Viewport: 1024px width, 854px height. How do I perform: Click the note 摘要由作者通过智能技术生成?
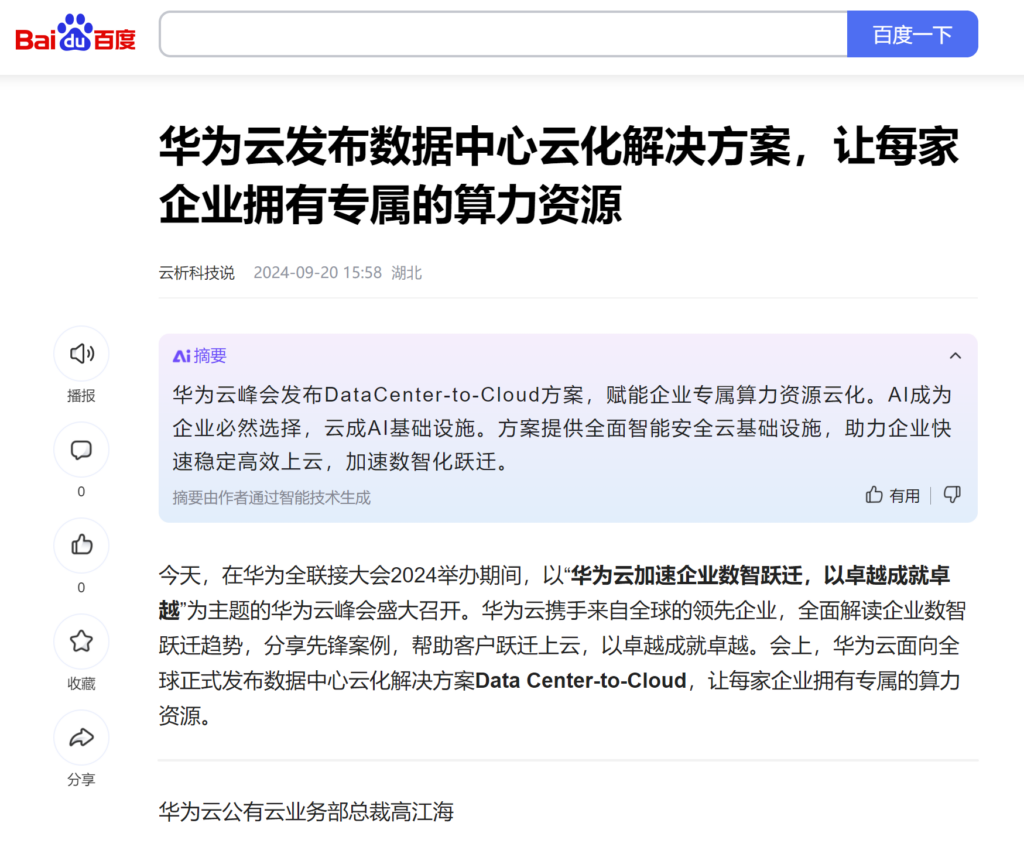coord(271,498)
